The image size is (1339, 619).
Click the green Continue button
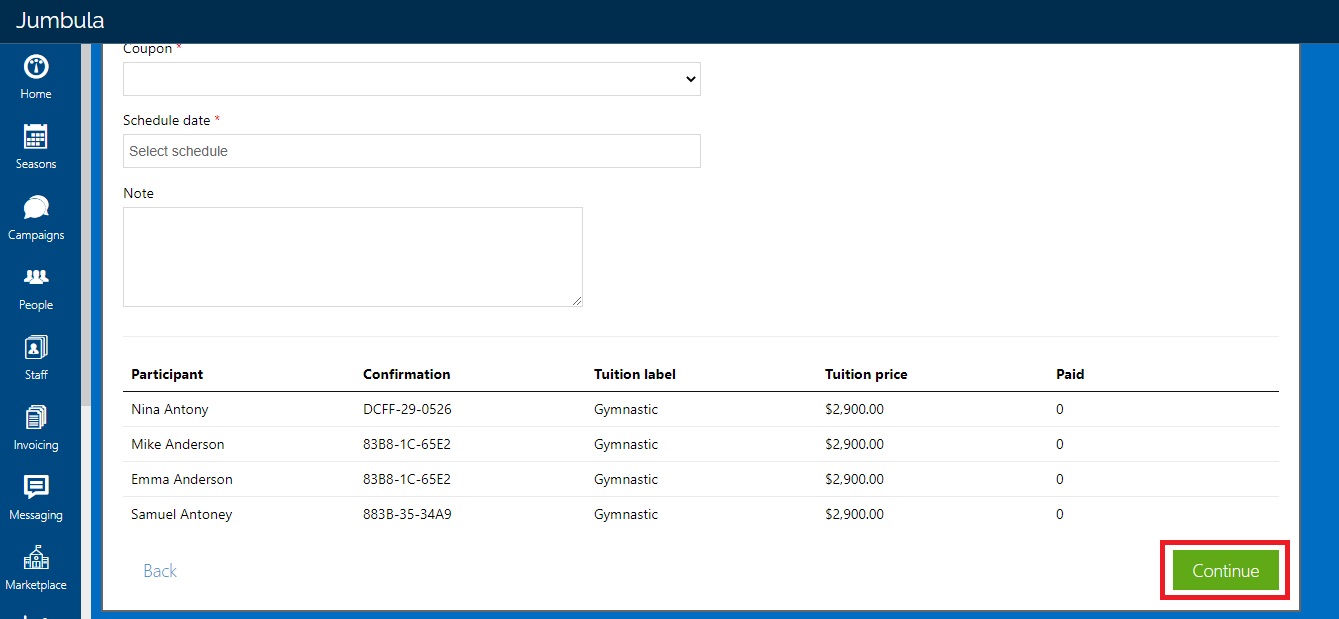(1226, 570)
